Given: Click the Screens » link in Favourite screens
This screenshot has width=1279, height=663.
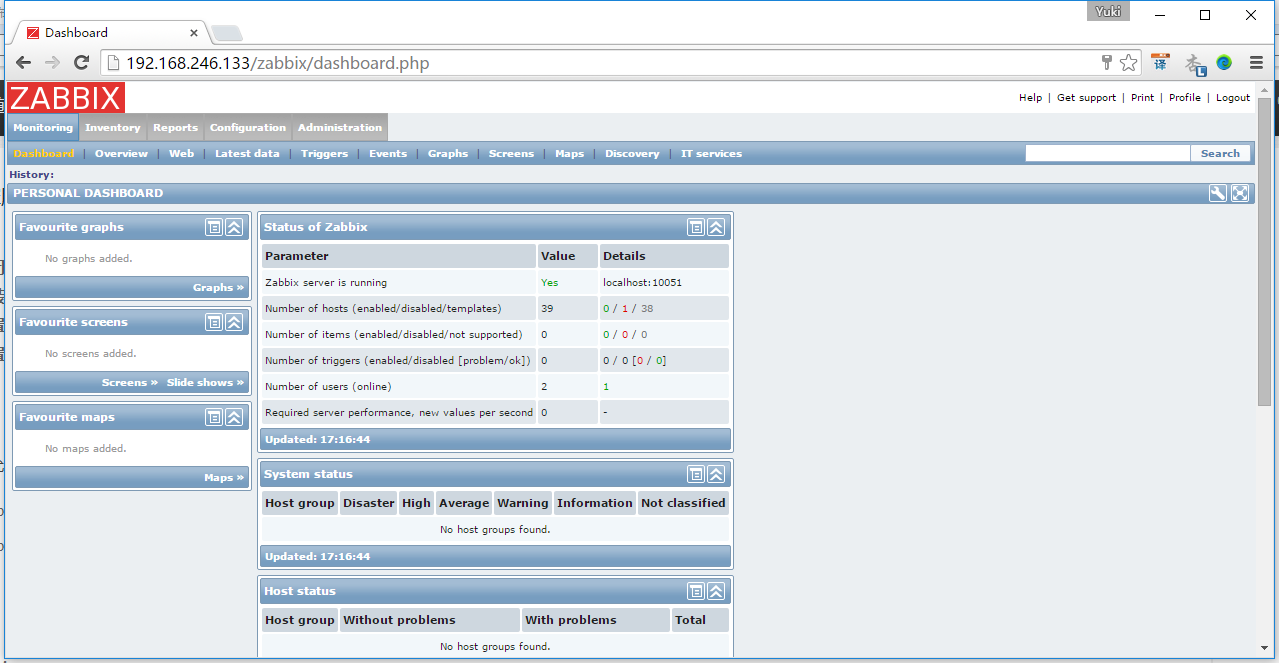Looking at the screenshot, I should pos(130,383).
